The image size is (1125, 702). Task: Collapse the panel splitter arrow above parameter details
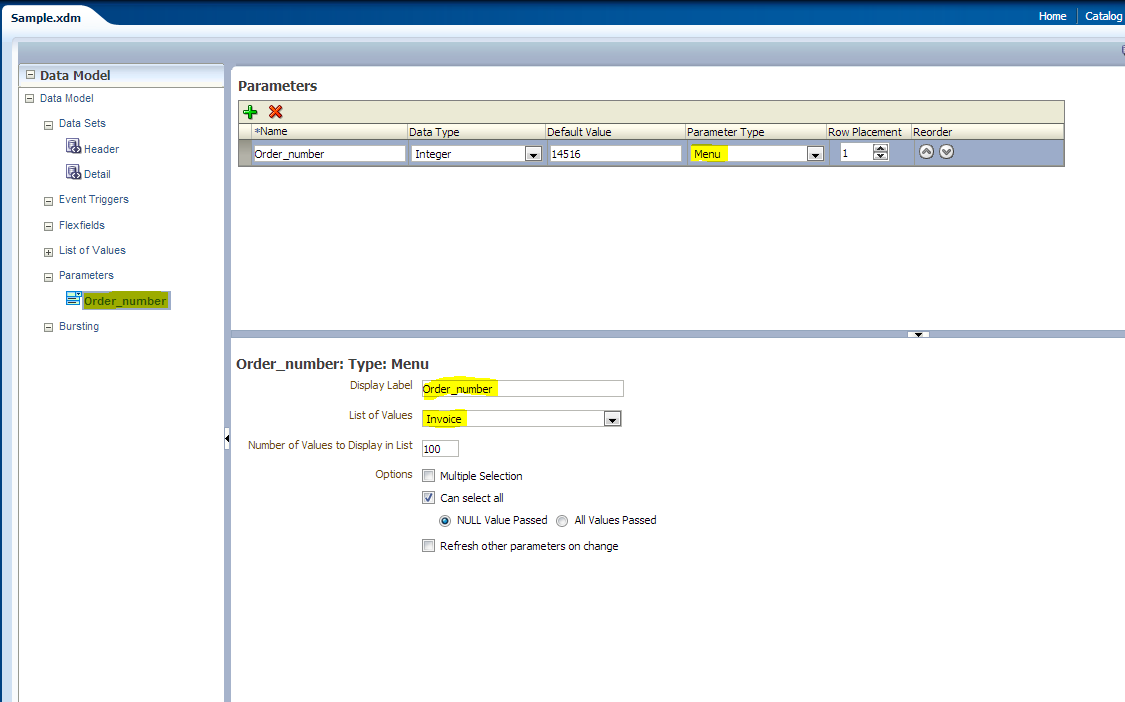click(x=917, y=333)
